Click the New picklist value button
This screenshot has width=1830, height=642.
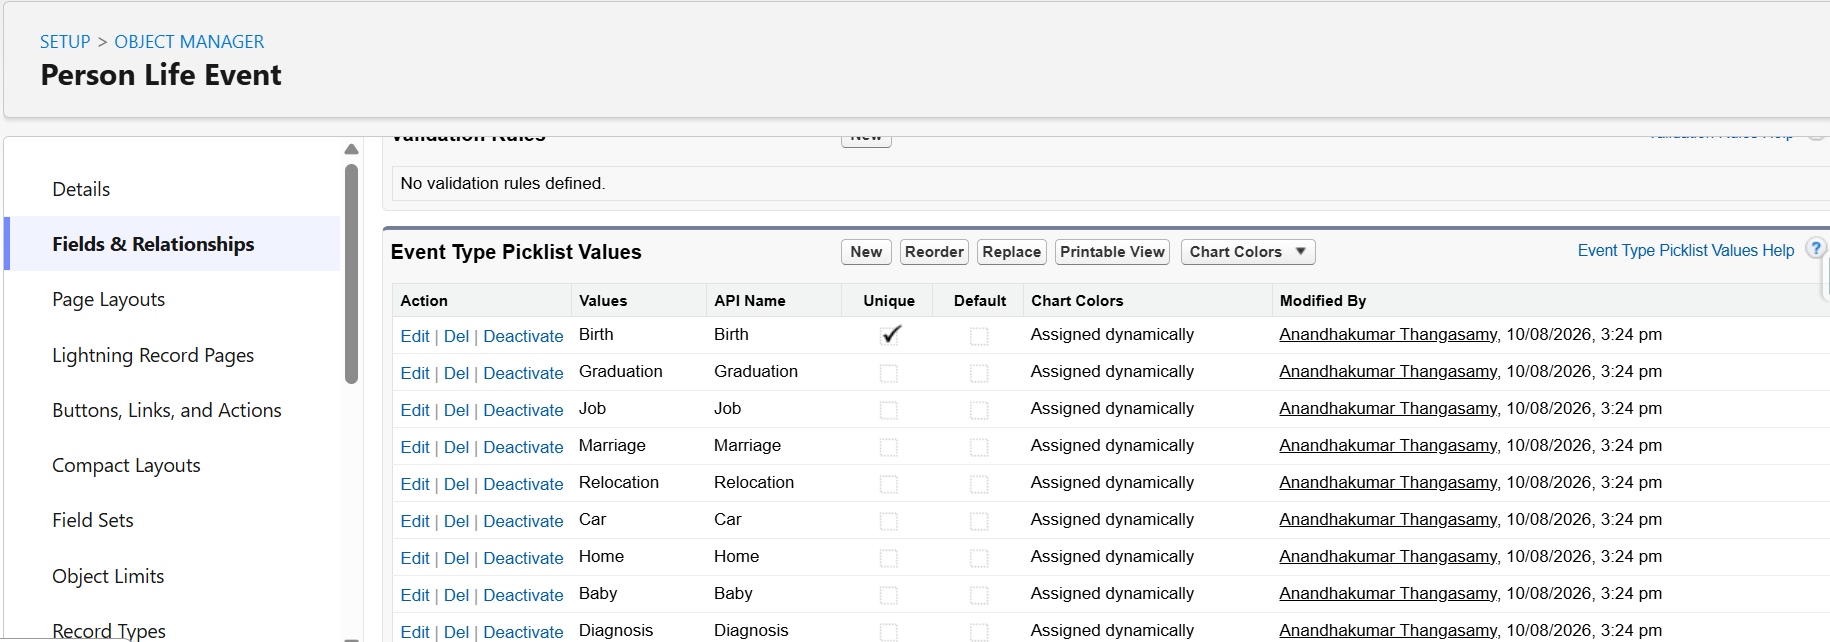[866, 252]
